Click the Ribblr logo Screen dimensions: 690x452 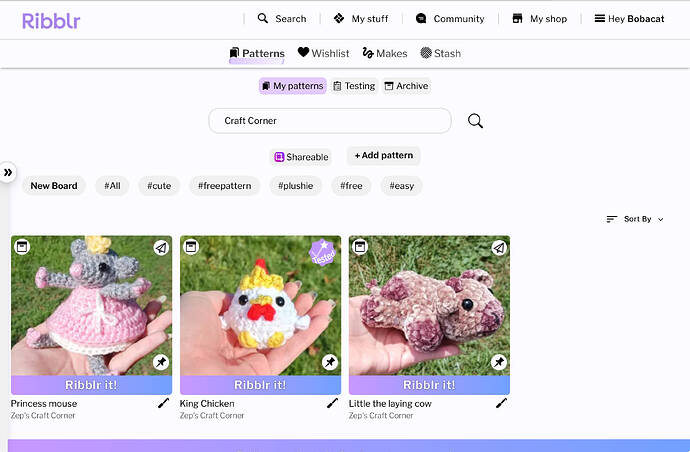[x=51, y=20]
